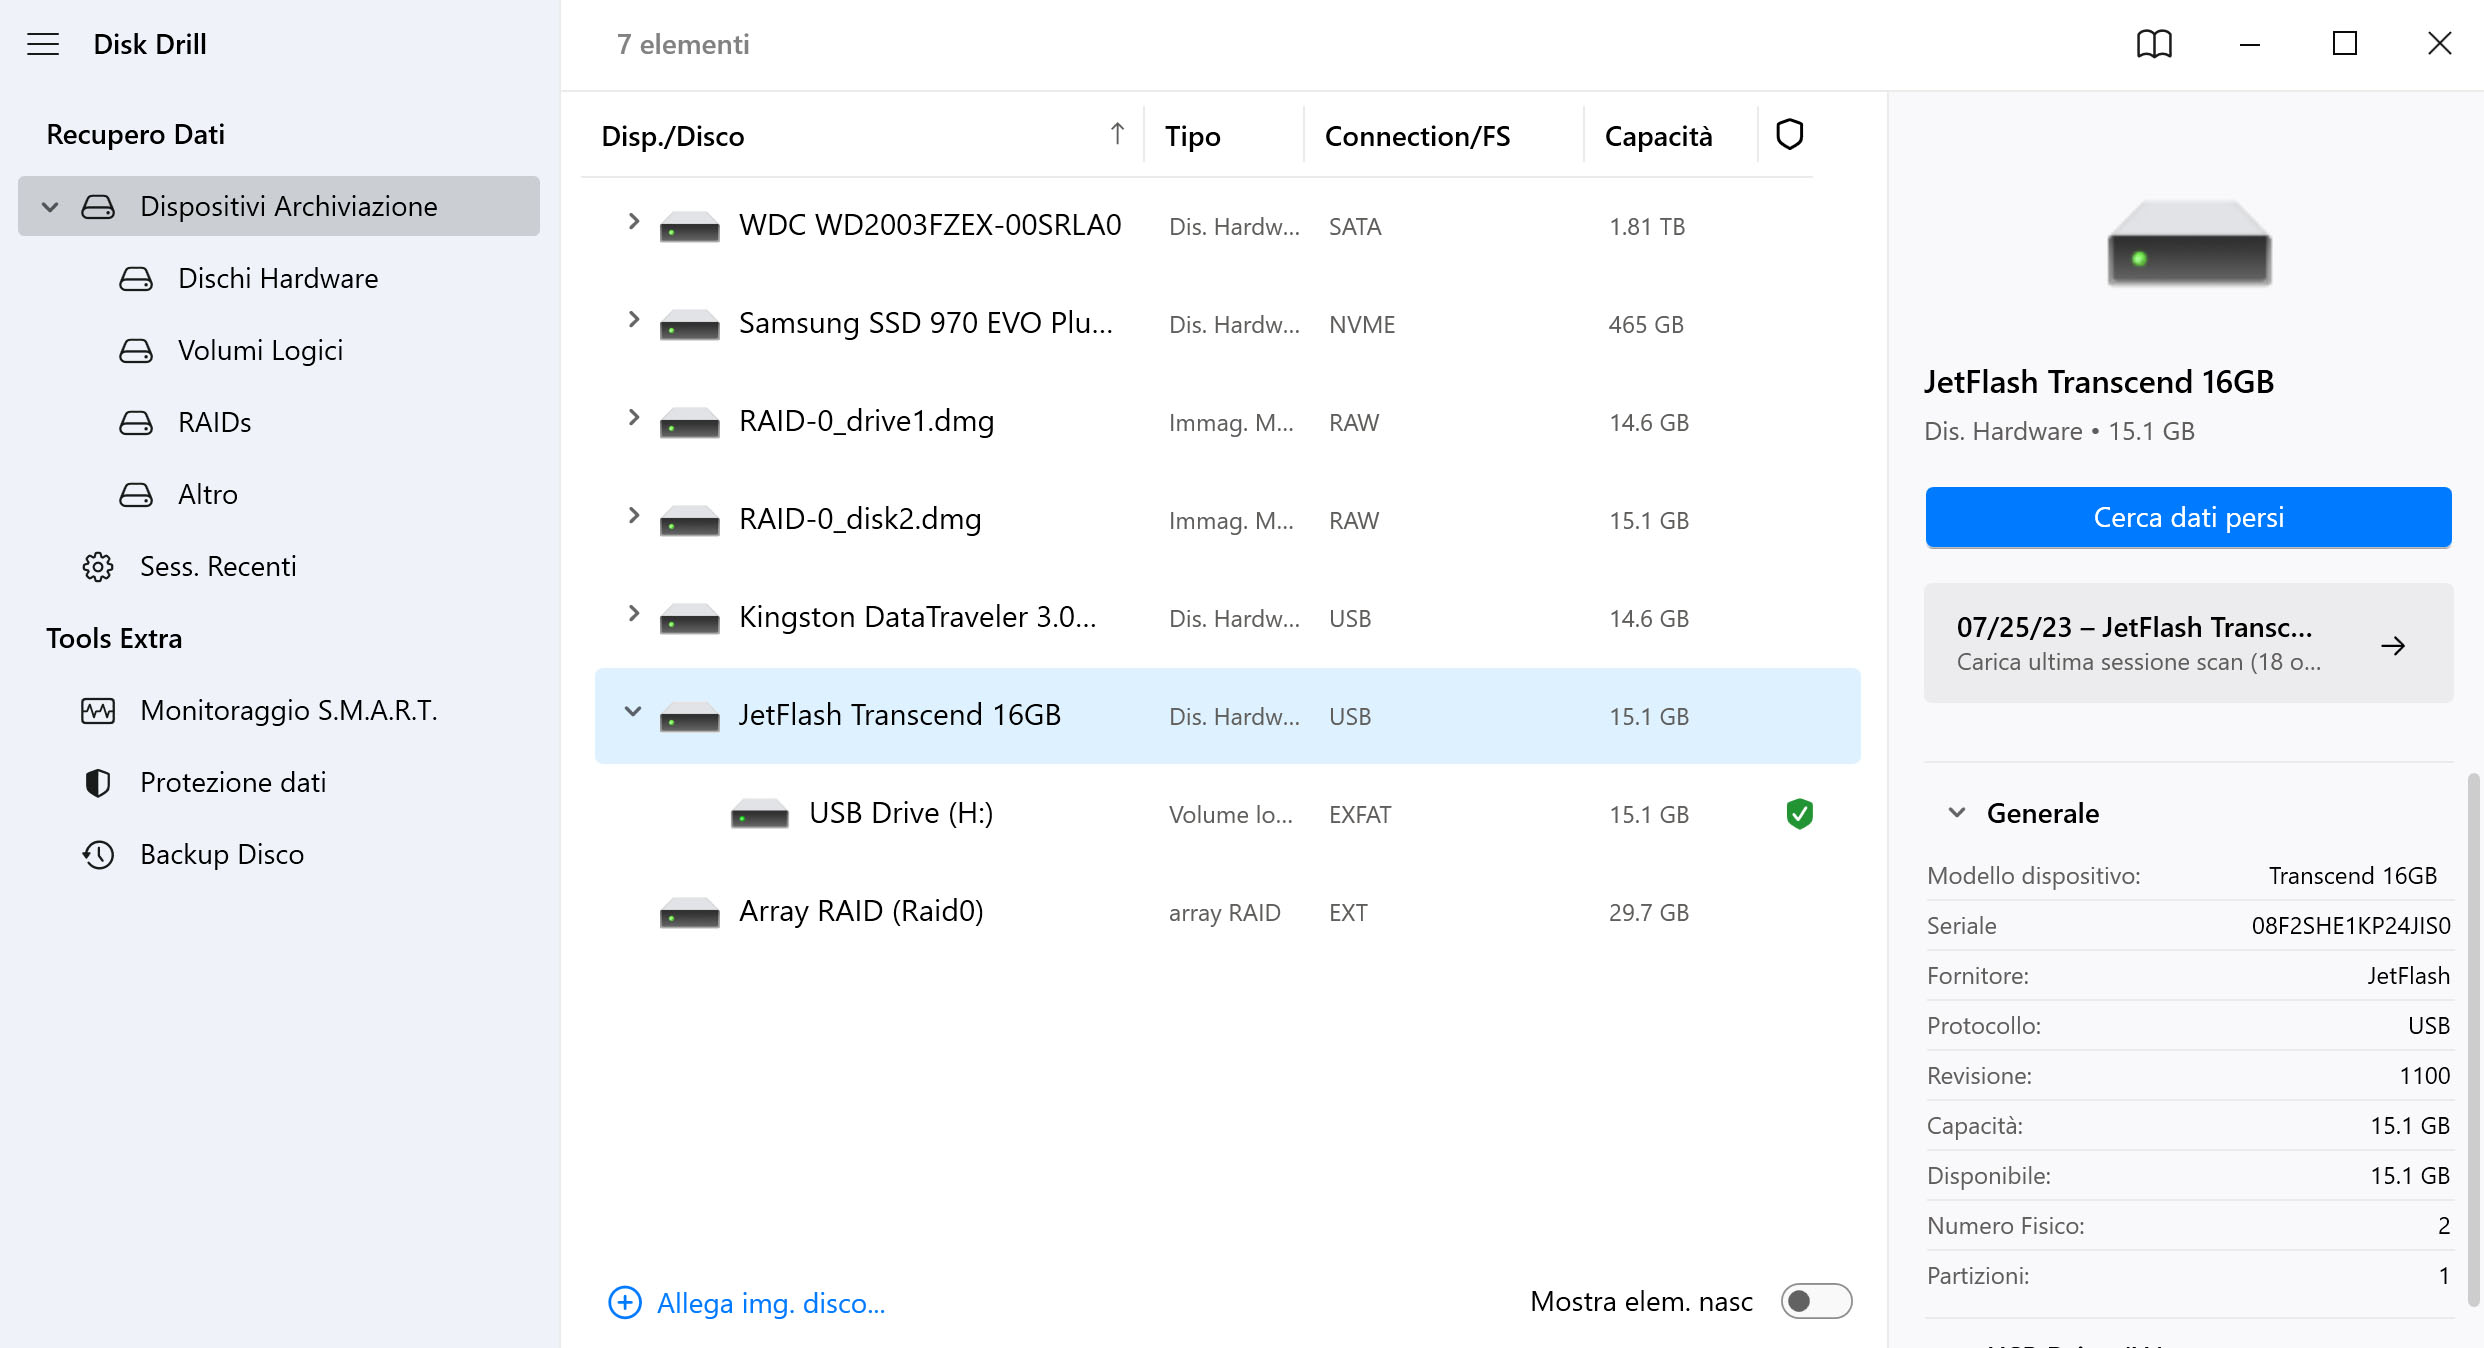2484x1348 pixels.
Task: Toggle Mostra elem. nasc switch
Action: point(1816,1301)
